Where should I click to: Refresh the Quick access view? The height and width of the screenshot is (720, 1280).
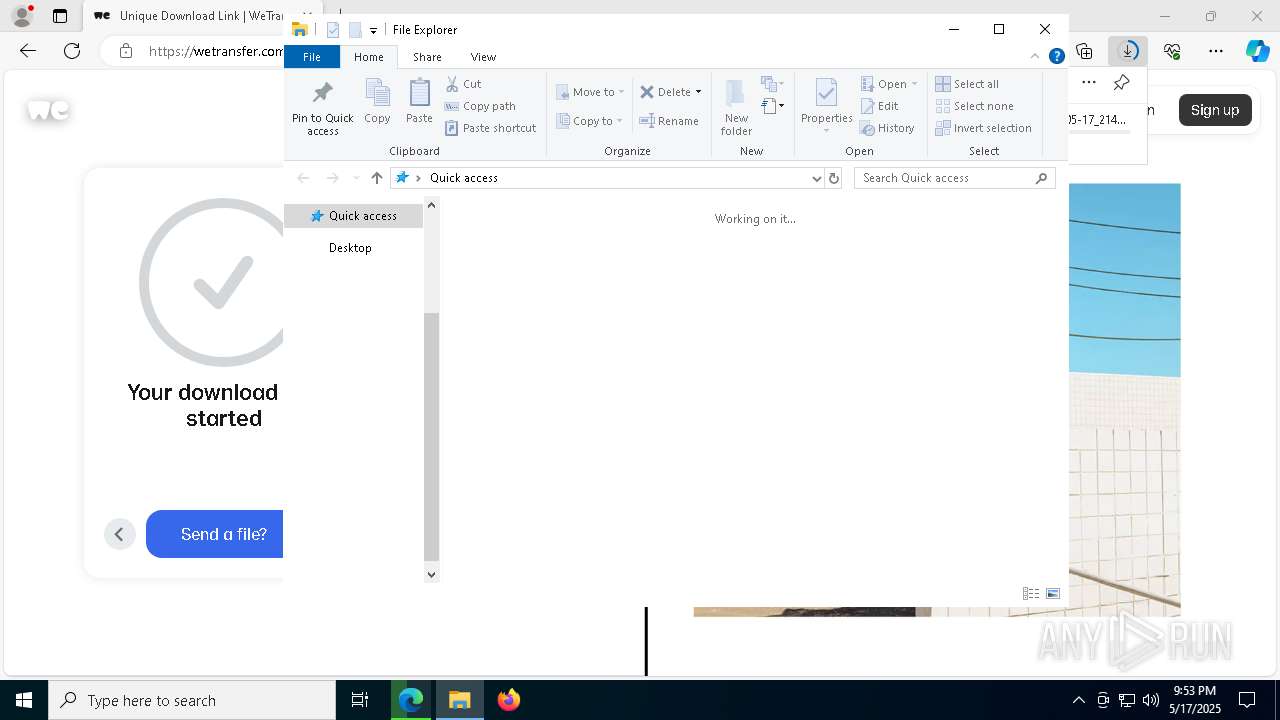pos(834,178)
